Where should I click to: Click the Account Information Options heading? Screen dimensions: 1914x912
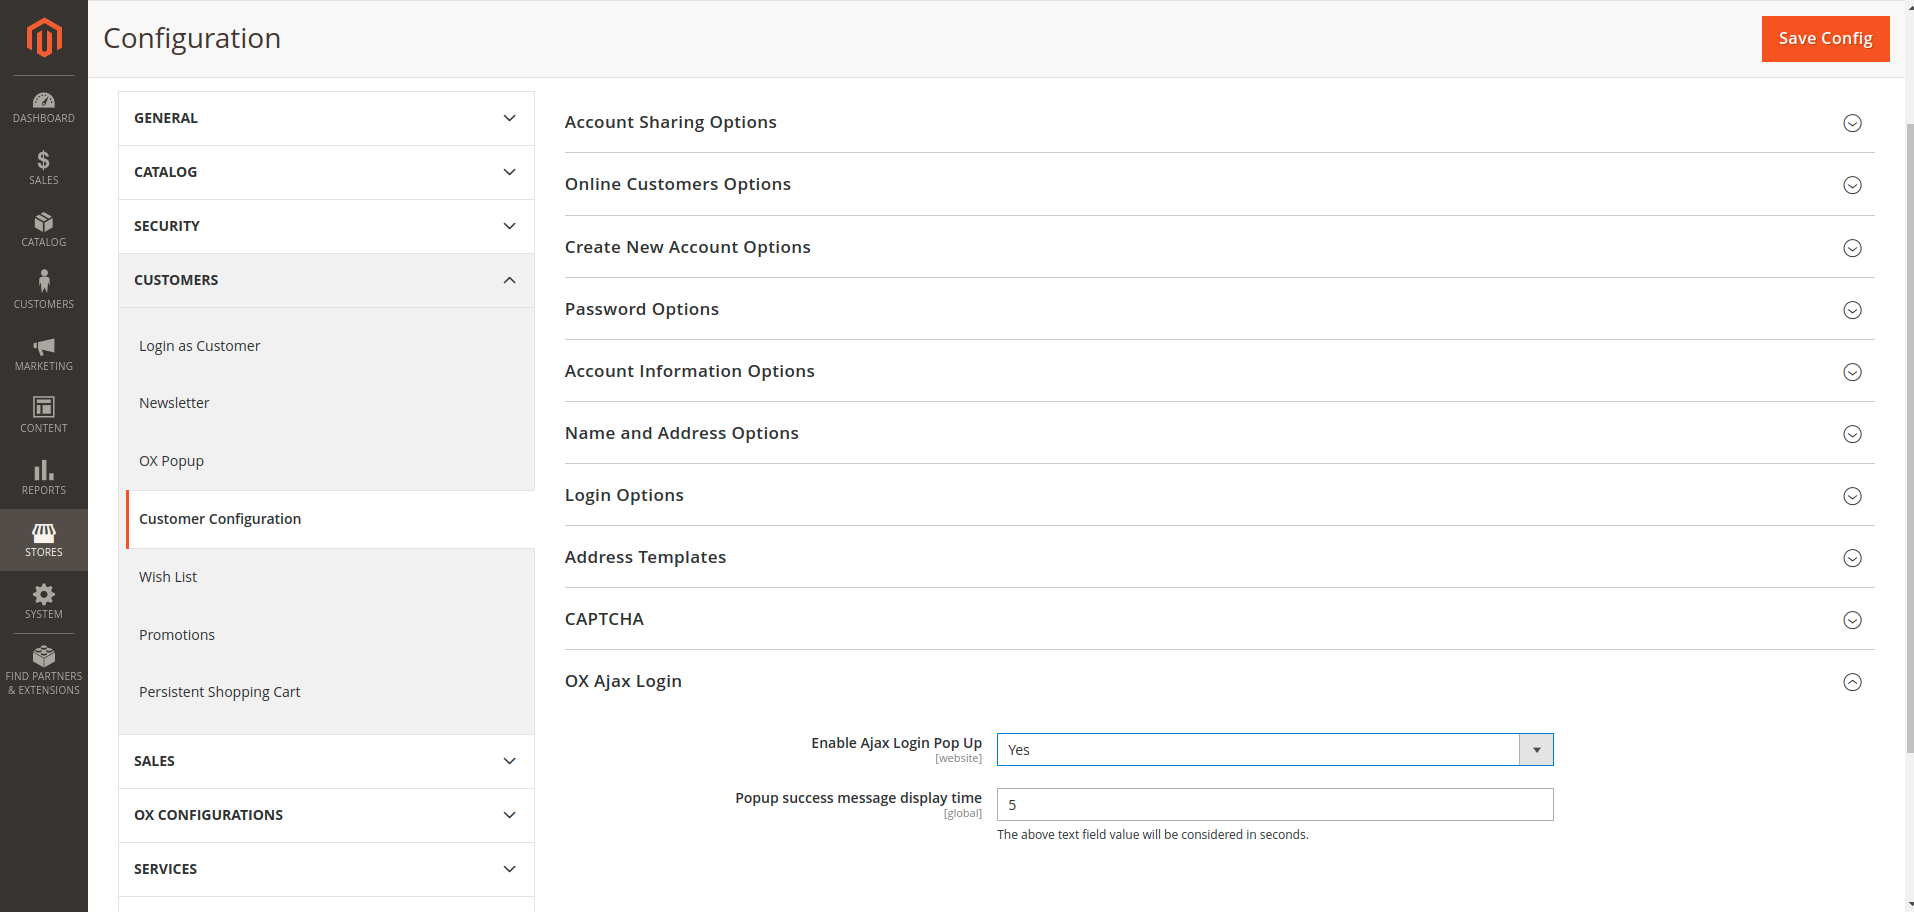tap(689, 371)
